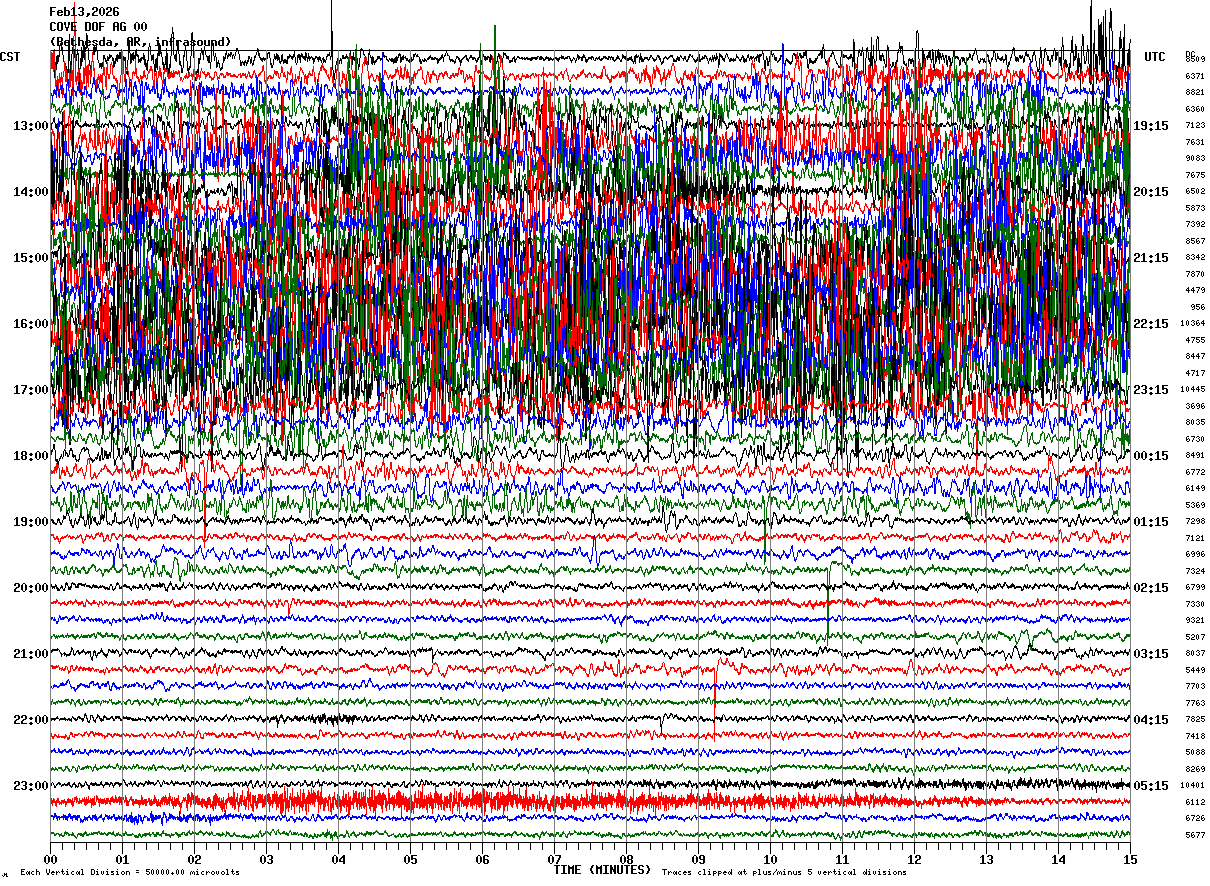
Task: Click the DC offset value 6502
Action: click(x=1195, y=191)
